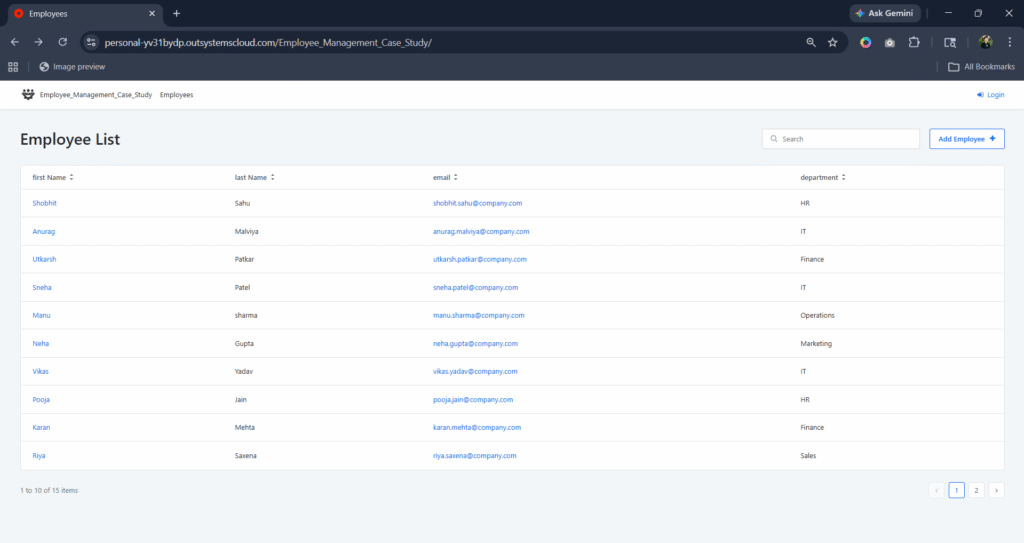
Task: Select the Operations department cell
Action: (818, 315)
